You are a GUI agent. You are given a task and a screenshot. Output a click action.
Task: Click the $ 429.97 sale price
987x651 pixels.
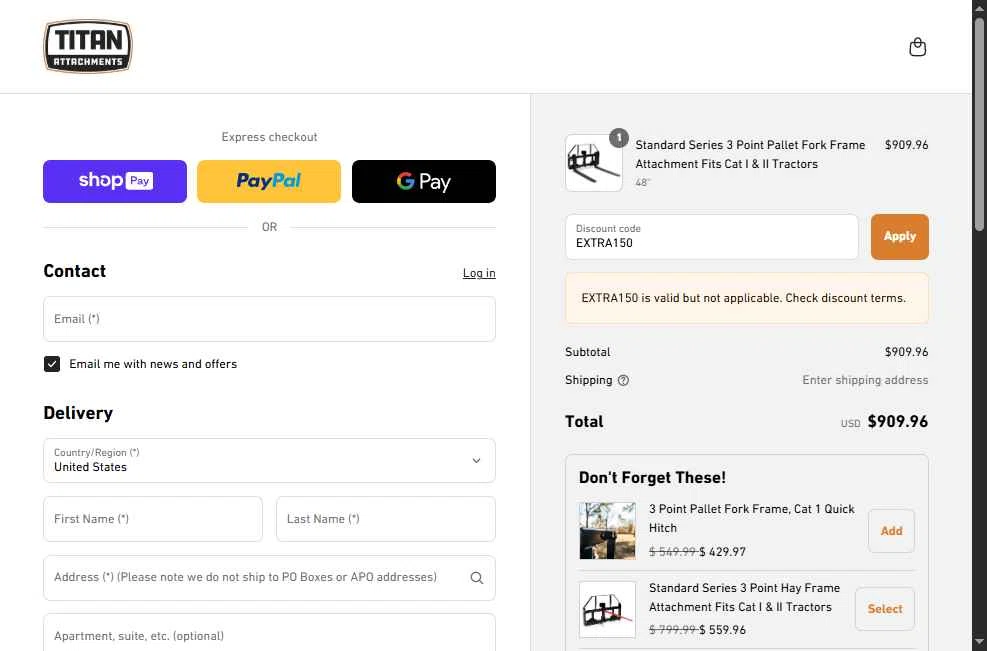(x=723, y=552)
